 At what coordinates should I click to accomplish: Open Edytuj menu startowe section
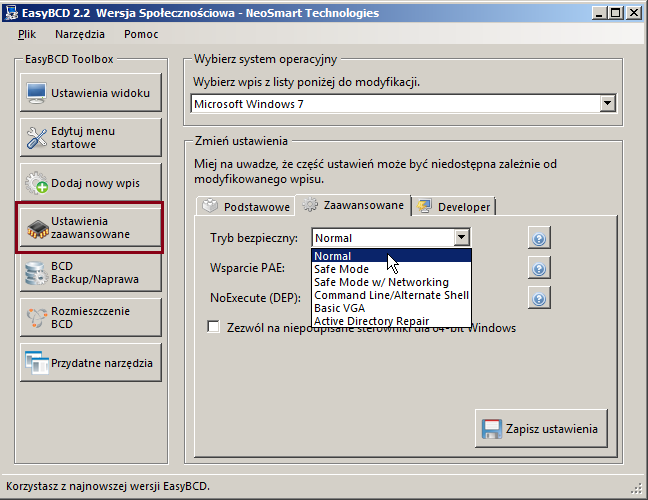tap(91, 138)
